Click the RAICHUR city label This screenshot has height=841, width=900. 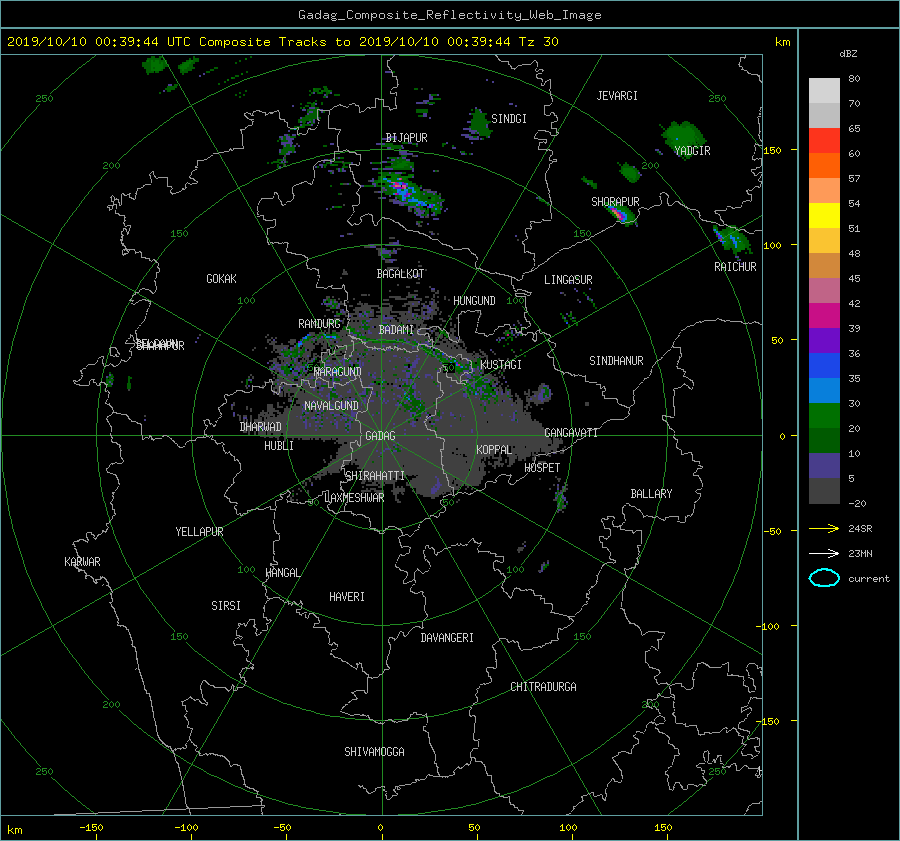click(735, 267)
